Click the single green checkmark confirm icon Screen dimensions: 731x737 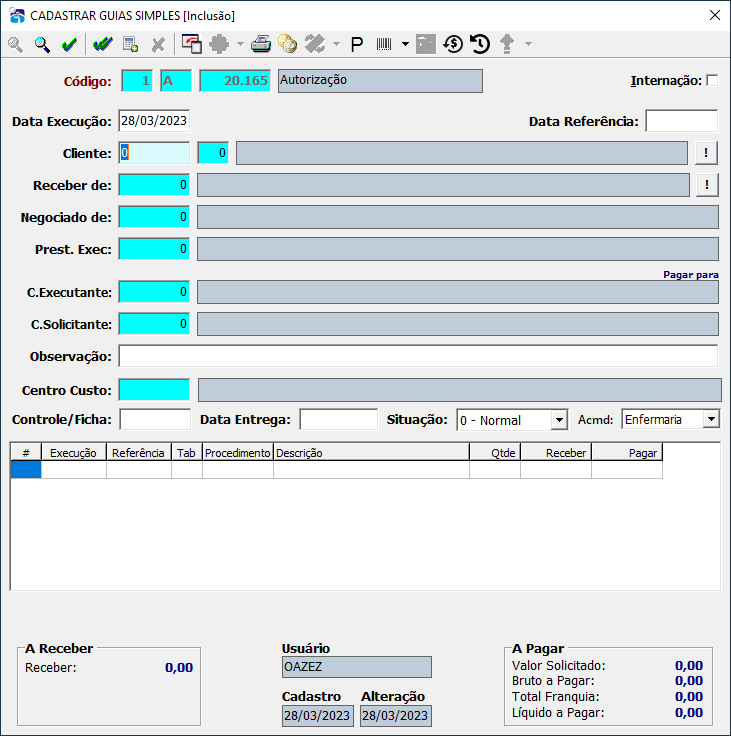(69, 45)
